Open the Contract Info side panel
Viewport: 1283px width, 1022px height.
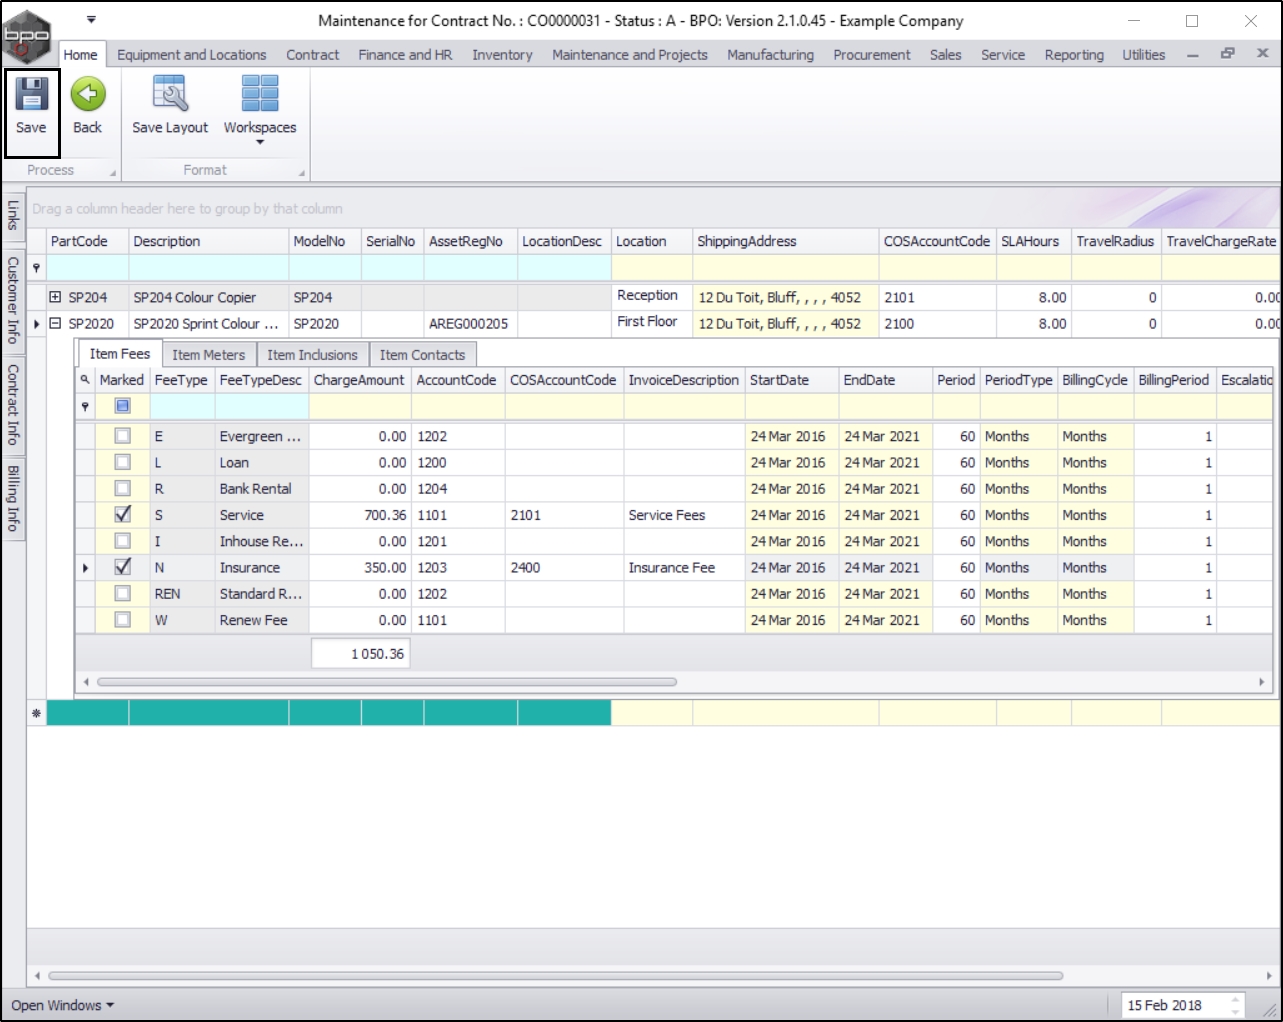13,404
